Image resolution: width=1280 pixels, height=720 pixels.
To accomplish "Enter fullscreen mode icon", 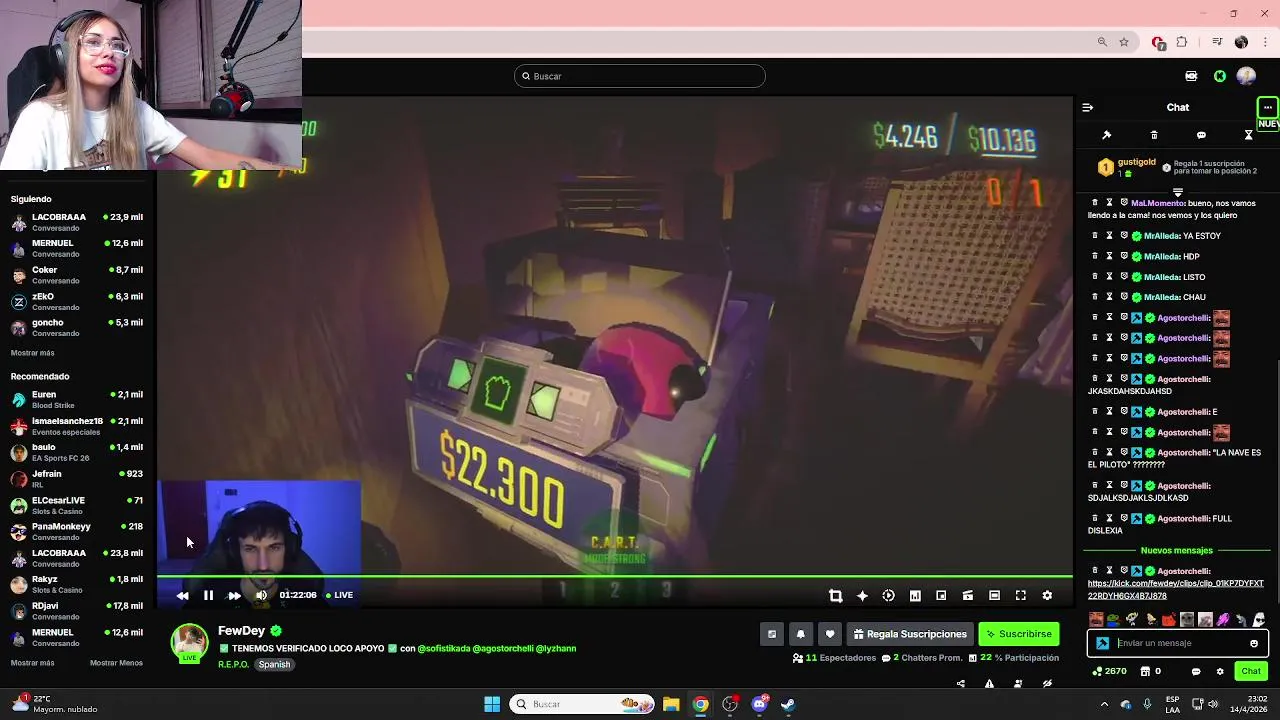I will pyautogui.click(x=1020, y=595).
